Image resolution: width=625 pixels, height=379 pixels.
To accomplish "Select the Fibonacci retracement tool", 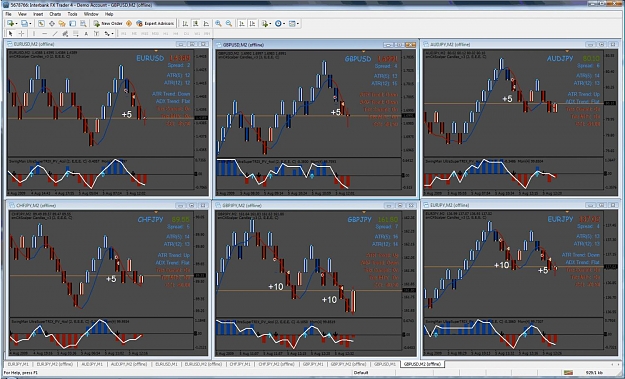I will 75,33.
